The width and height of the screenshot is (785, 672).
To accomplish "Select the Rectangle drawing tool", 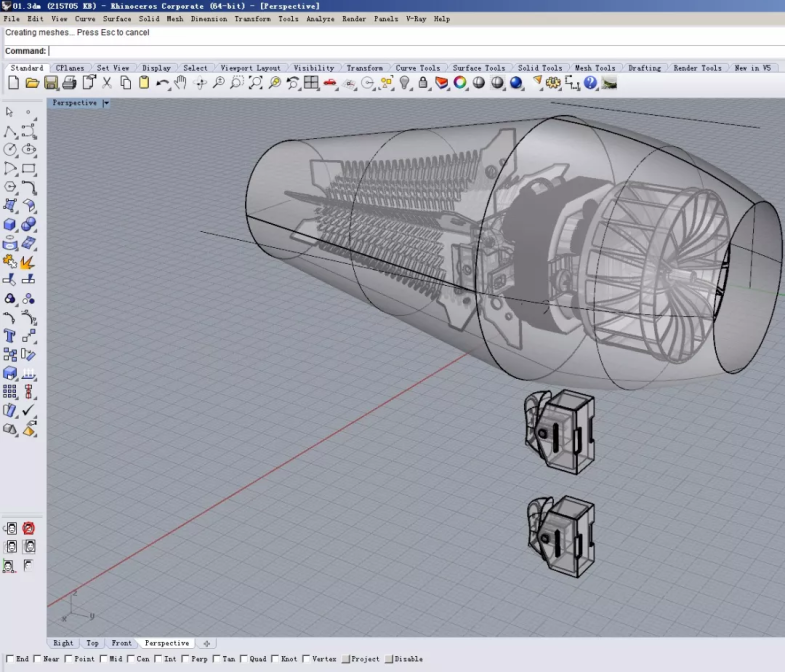I will coord(29,169).
